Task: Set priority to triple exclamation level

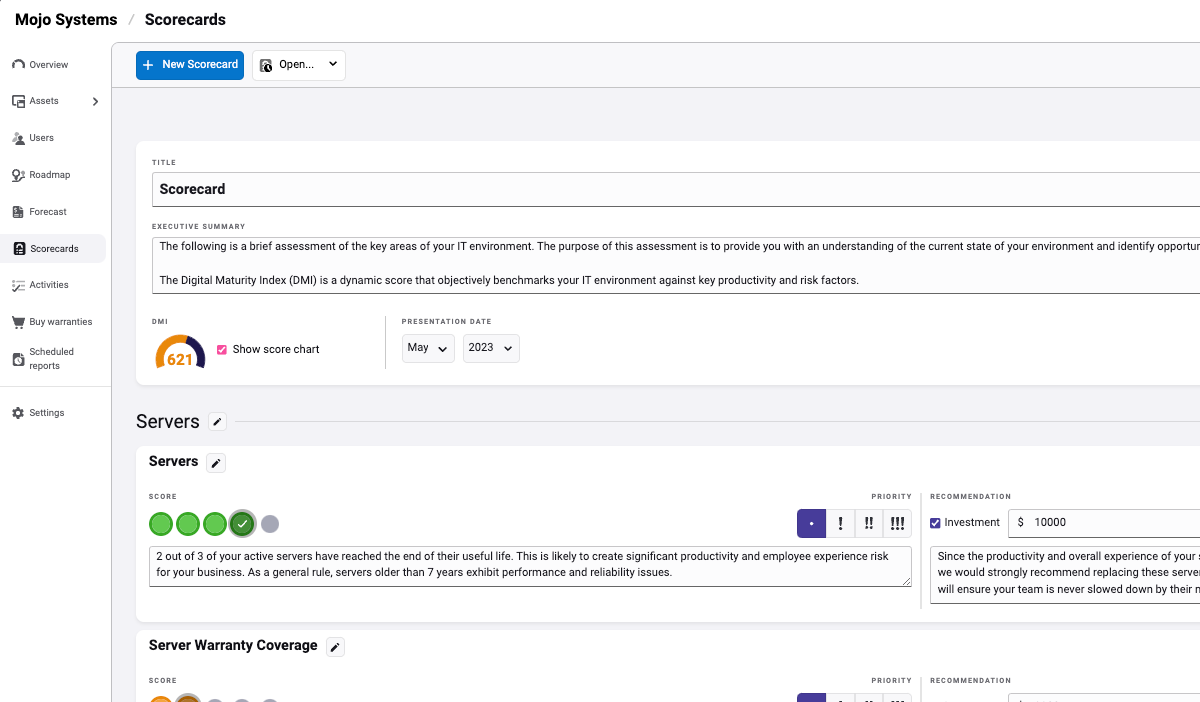Action: [x=897, y=523]
